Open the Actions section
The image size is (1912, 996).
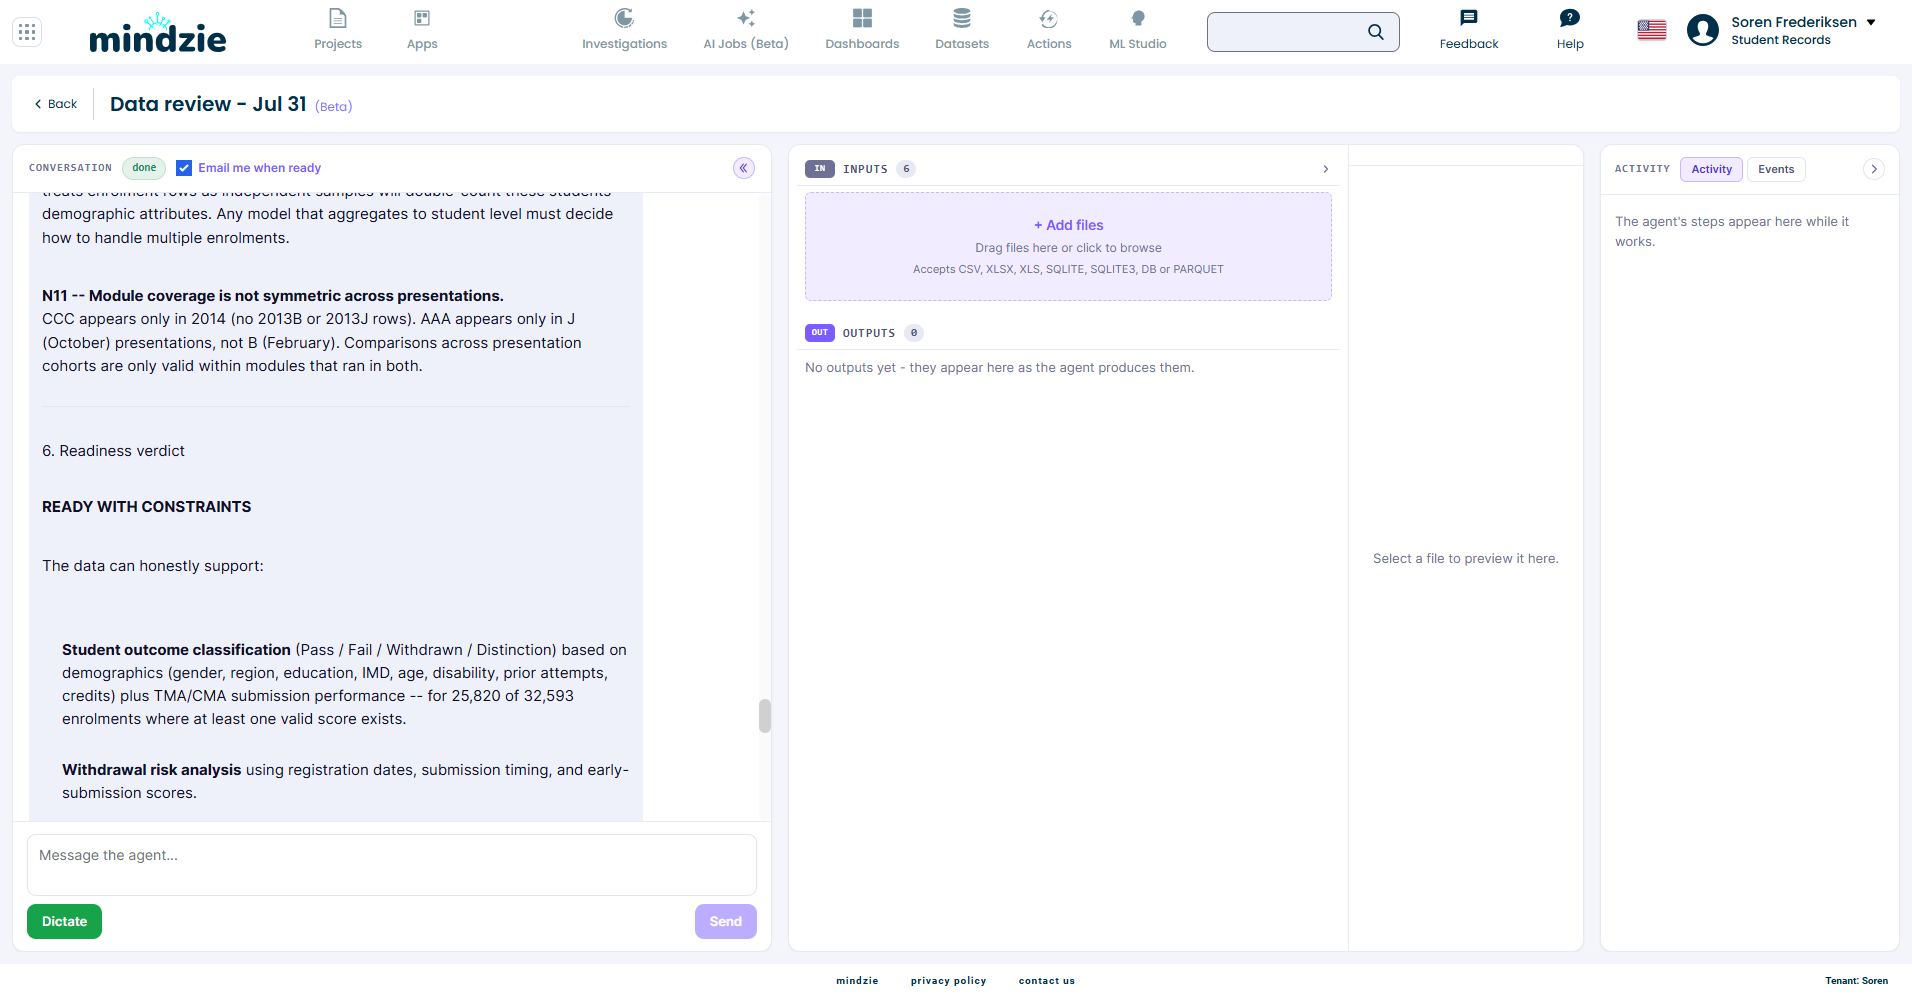pos(1049,30)
